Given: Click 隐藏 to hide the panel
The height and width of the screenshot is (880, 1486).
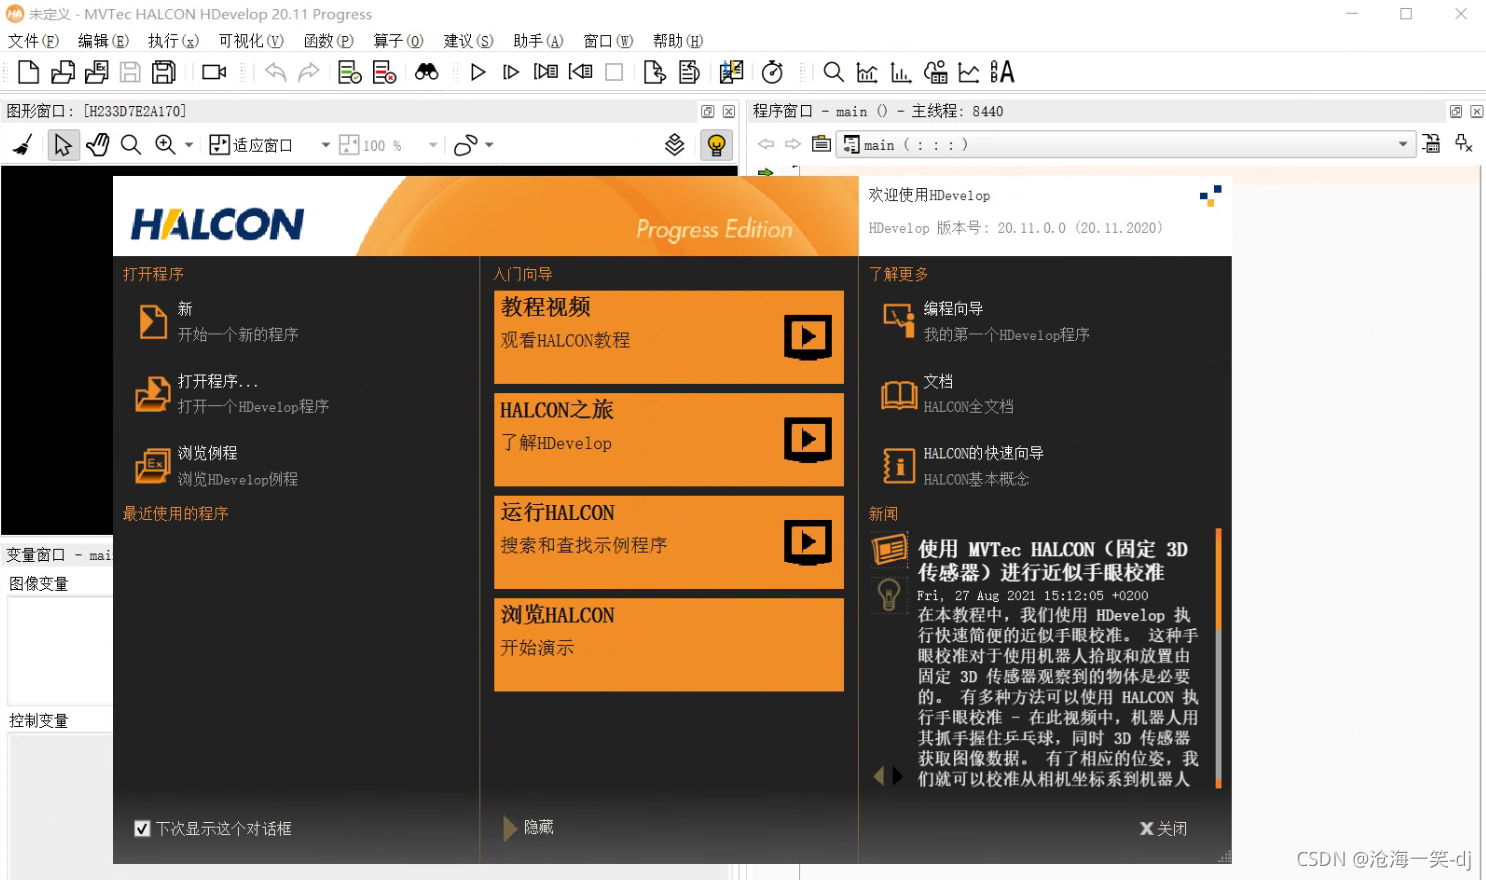Looking at the screenshot, I should click(x=529, y=828).
